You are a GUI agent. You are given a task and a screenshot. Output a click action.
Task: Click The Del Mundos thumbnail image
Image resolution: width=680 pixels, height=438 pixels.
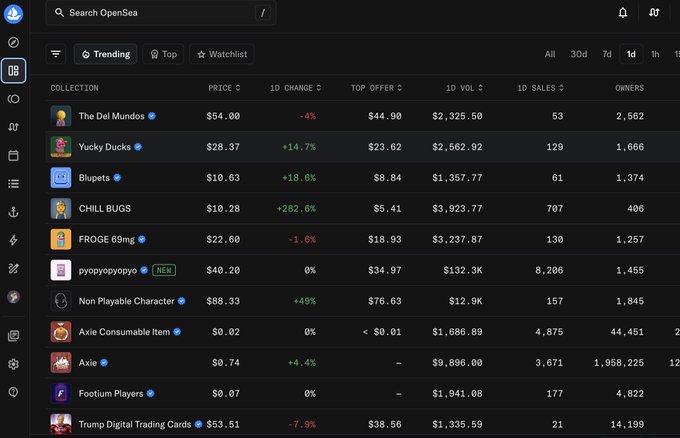coord(61,116)
